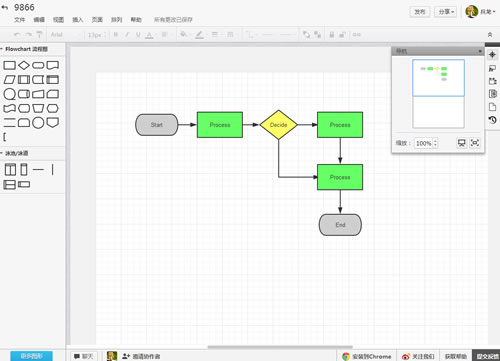The image size is (500, 361).
Task: Open the share dropdown button
Action: pos(446,12)
